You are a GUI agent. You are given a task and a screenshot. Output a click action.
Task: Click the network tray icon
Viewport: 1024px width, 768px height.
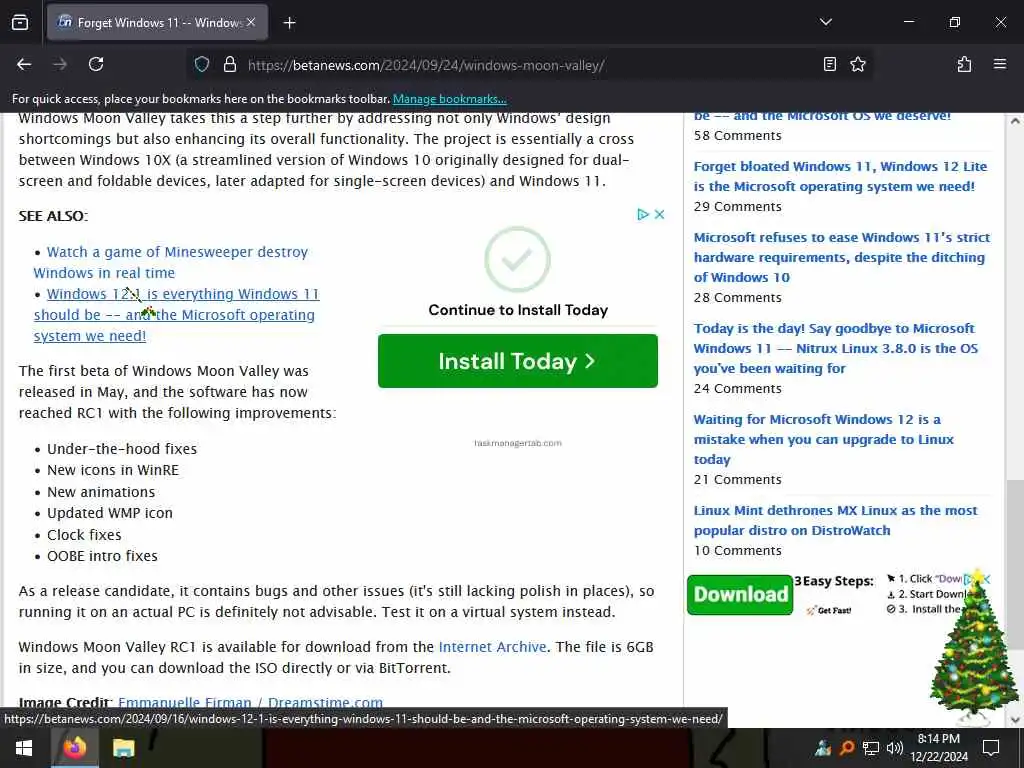871,748
